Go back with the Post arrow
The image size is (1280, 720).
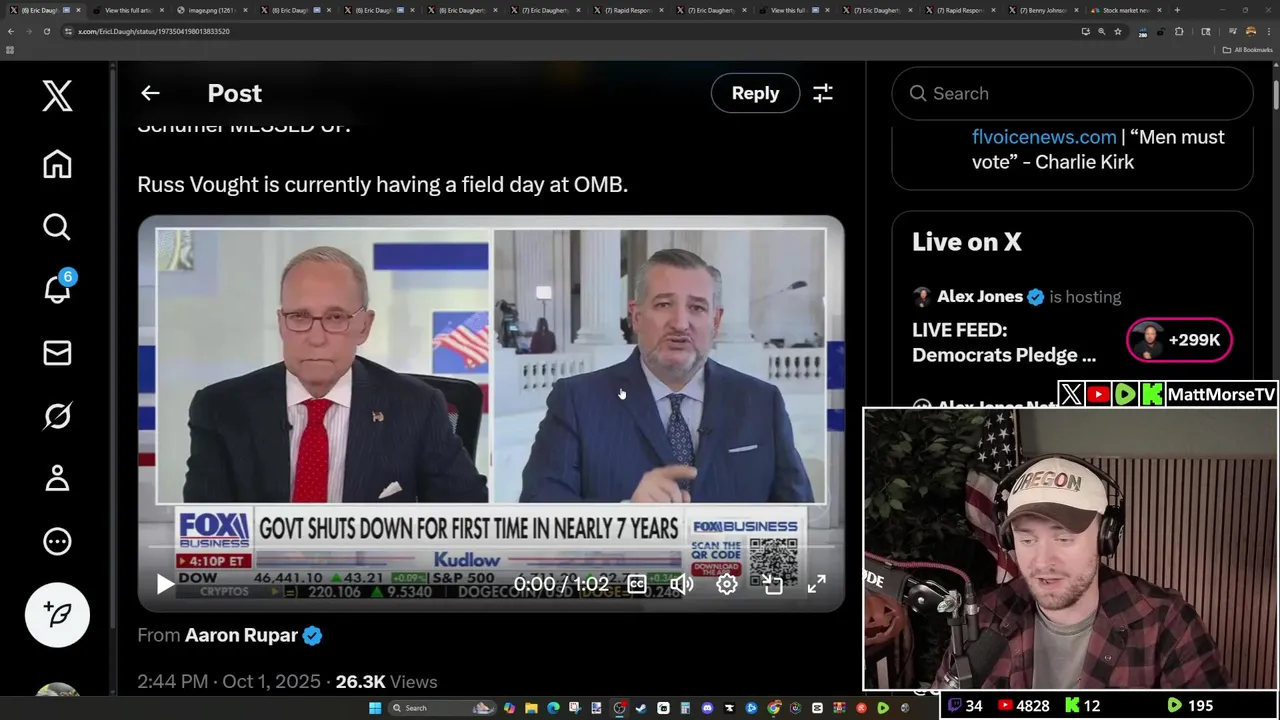(x=150, y=93)
